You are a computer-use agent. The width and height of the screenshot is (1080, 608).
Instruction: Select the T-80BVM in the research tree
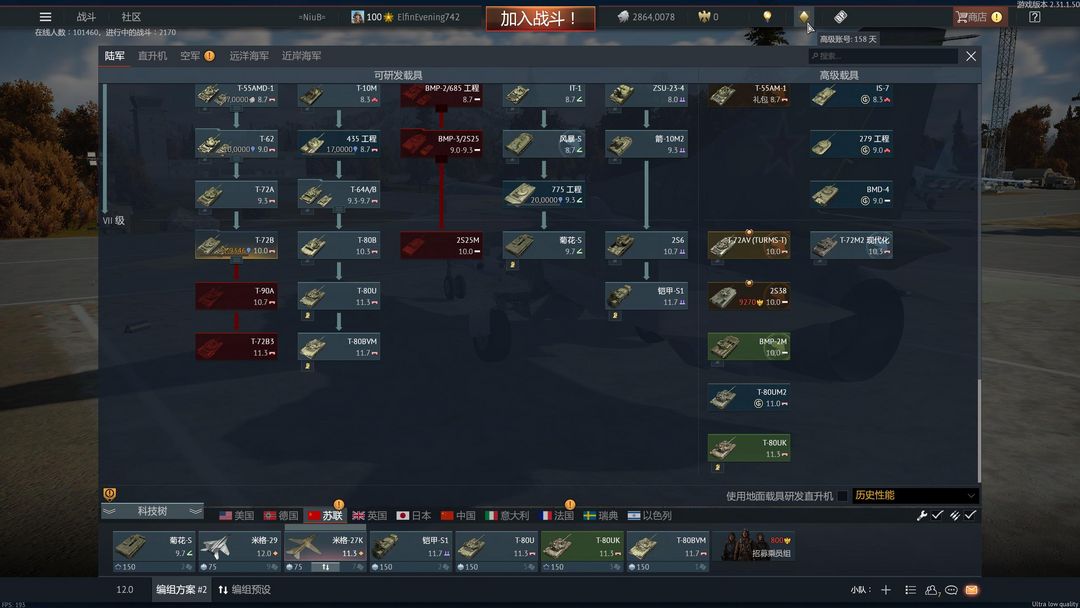click(x=339, y=346)
